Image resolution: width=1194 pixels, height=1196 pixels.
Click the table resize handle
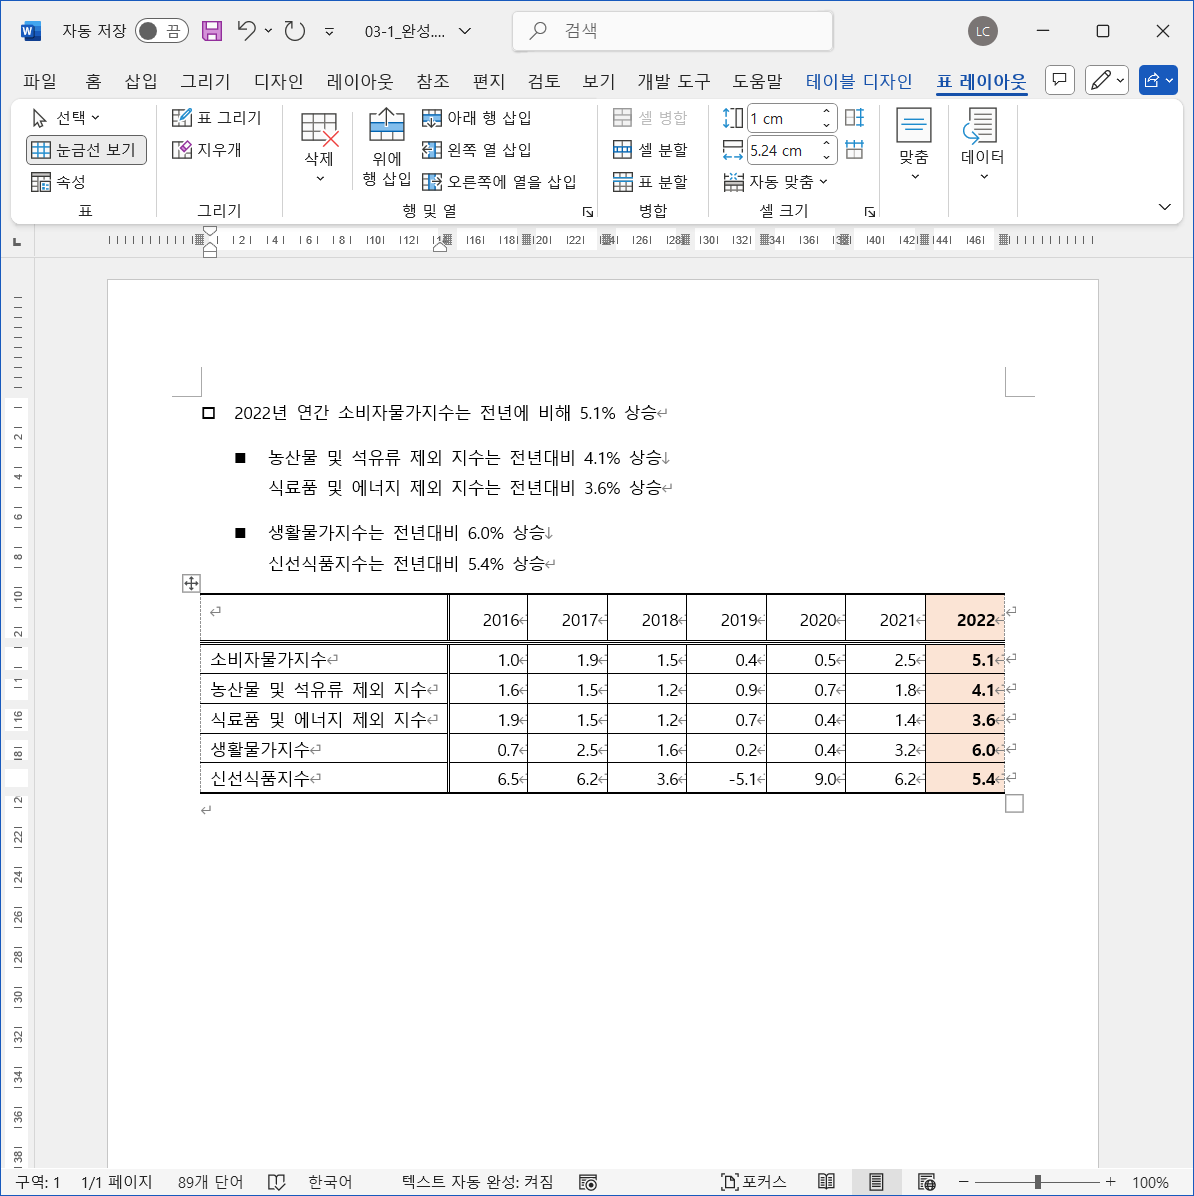pos(1014,803)
